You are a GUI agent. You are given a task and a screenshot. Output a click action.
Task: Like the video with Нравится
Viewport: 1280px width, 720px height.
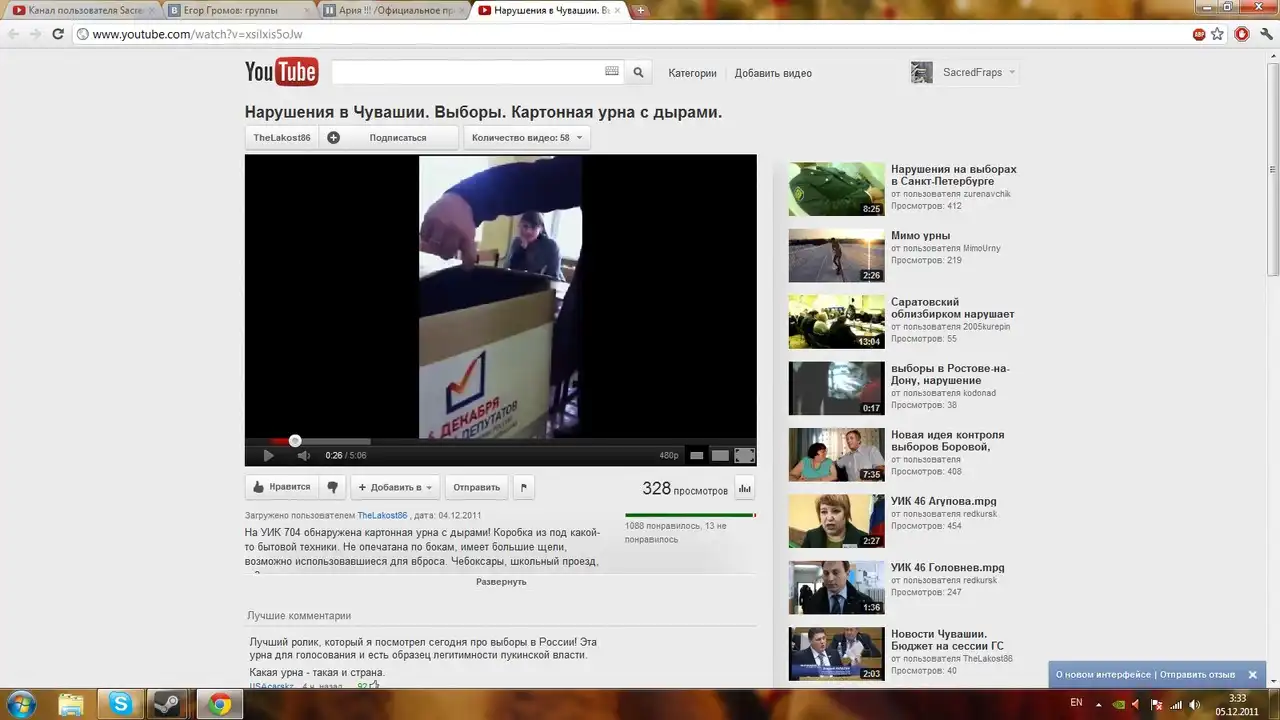[x=281, y=487]
